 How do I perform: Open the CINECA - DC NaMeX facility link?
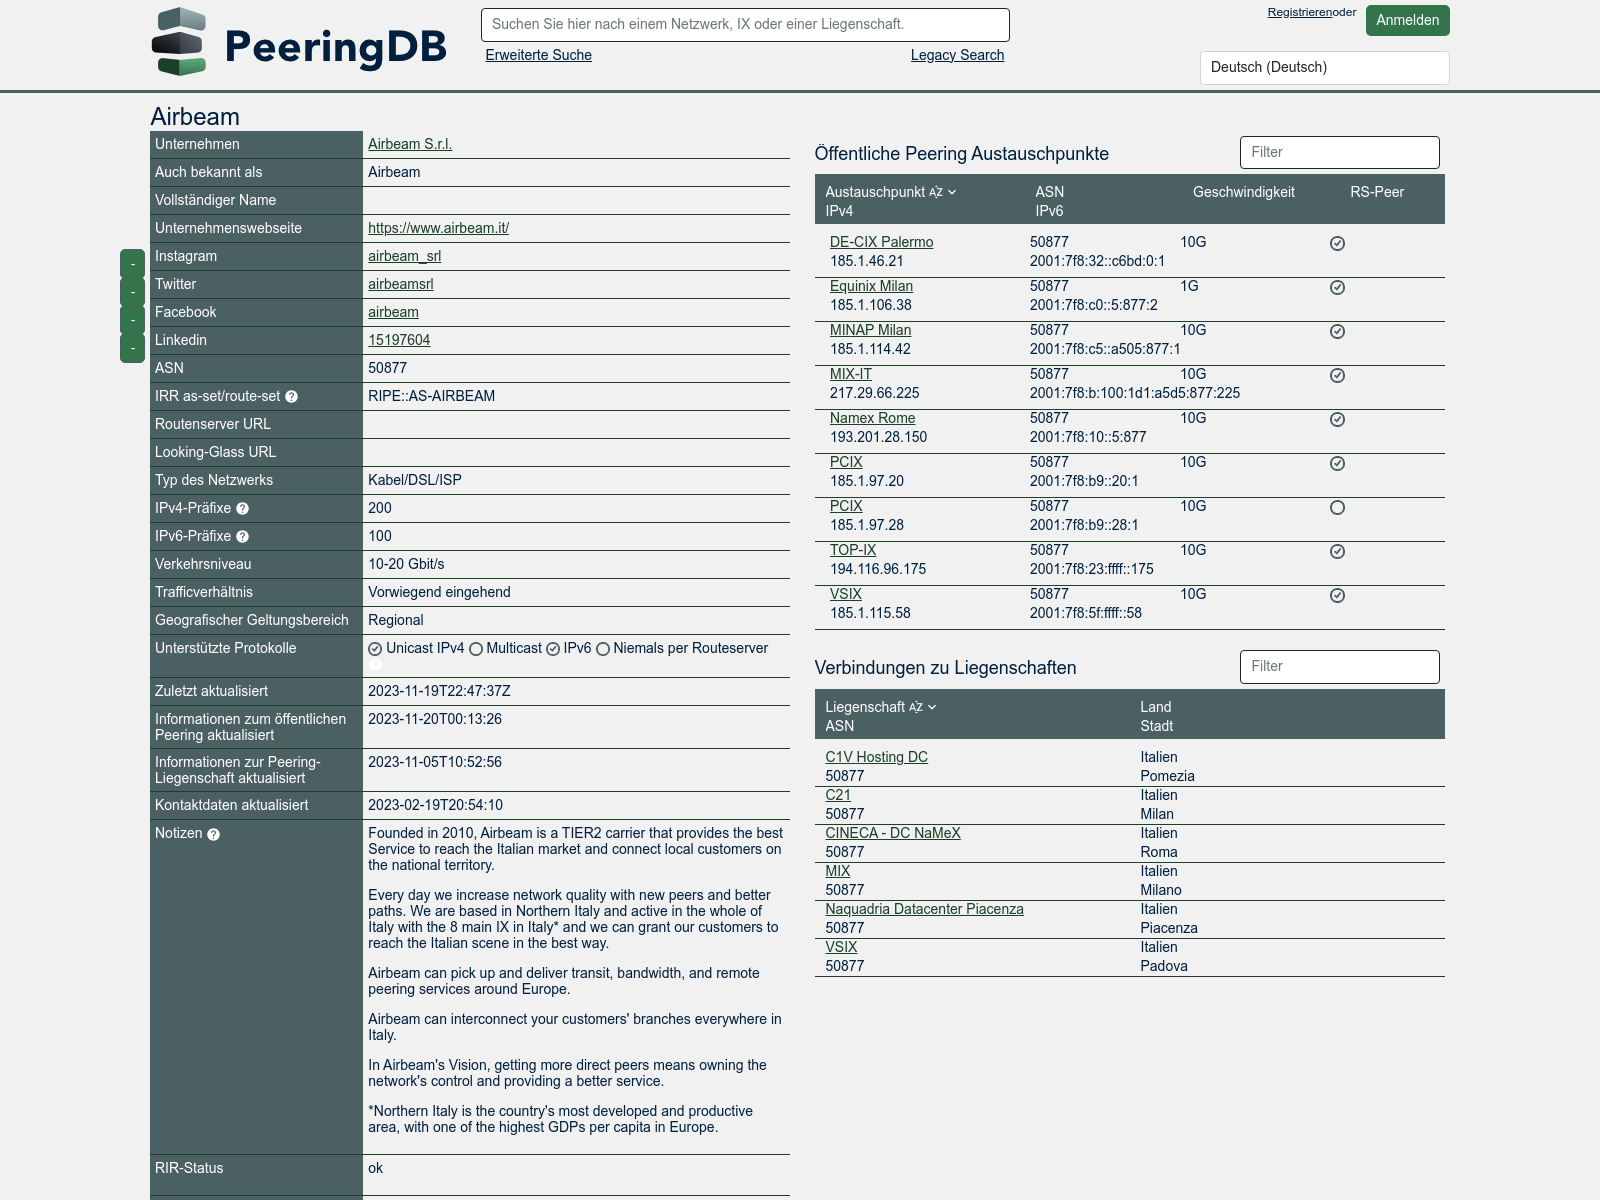pyautogui.click(x=892, y=833)
